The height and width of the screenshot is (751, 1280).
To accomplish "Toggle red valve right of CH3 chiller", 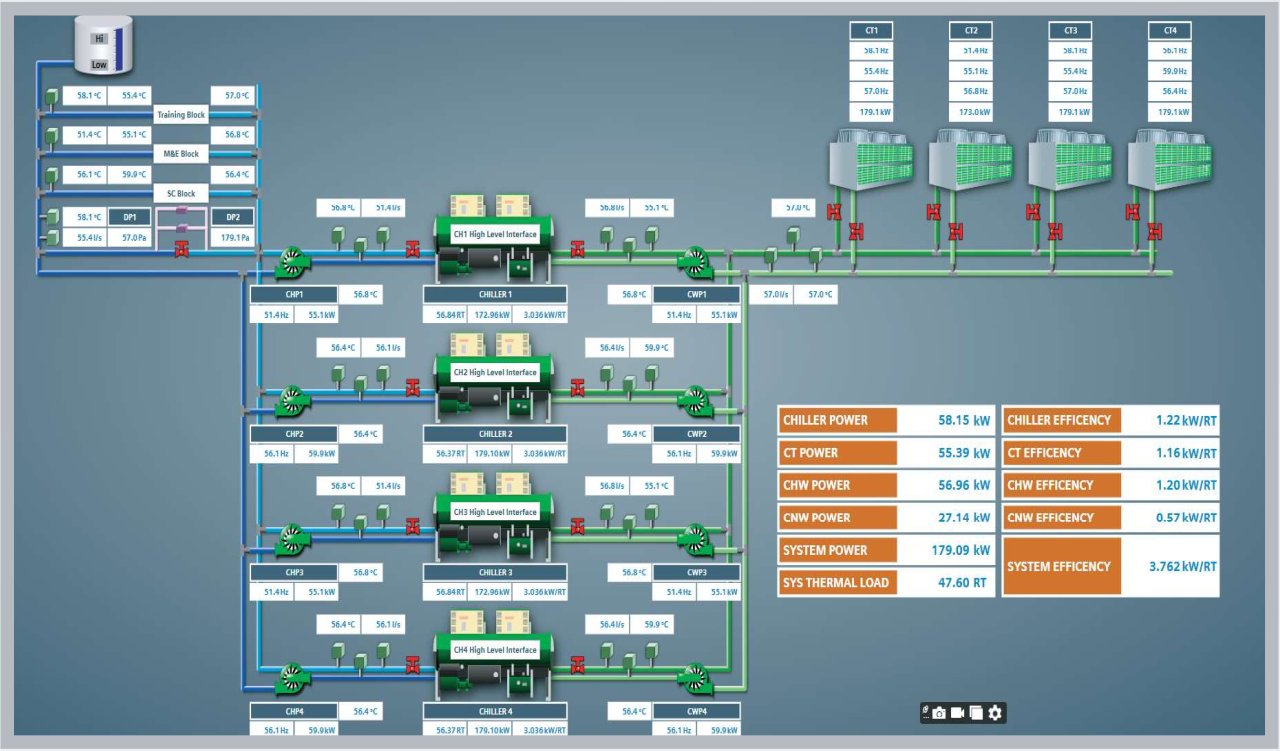I will (x=577, y=525).
